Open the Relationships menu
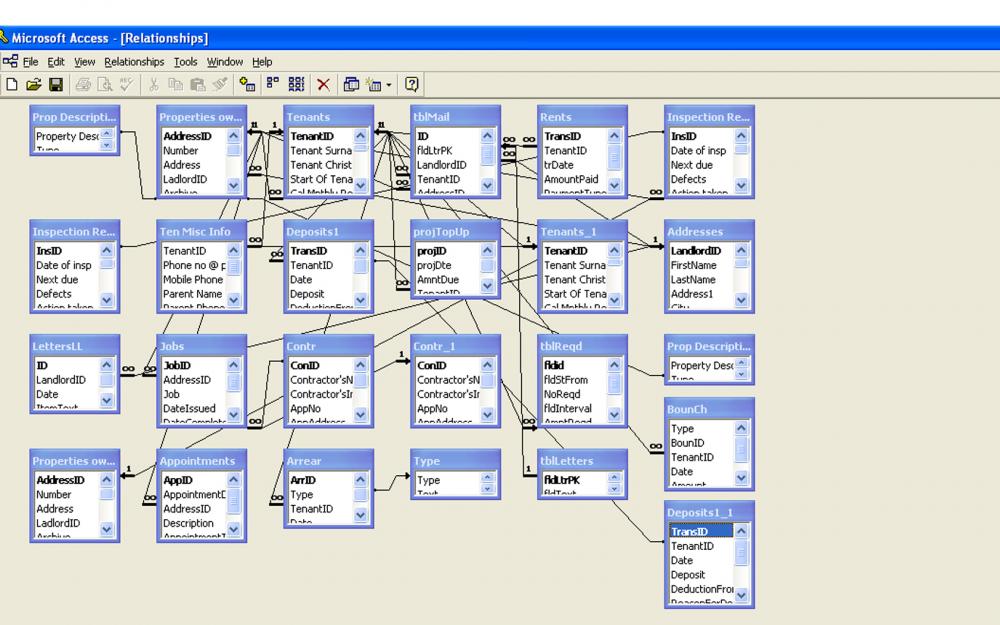Image resolution: width=1000 pixels, height=625 pixels. tap(134, 62)
